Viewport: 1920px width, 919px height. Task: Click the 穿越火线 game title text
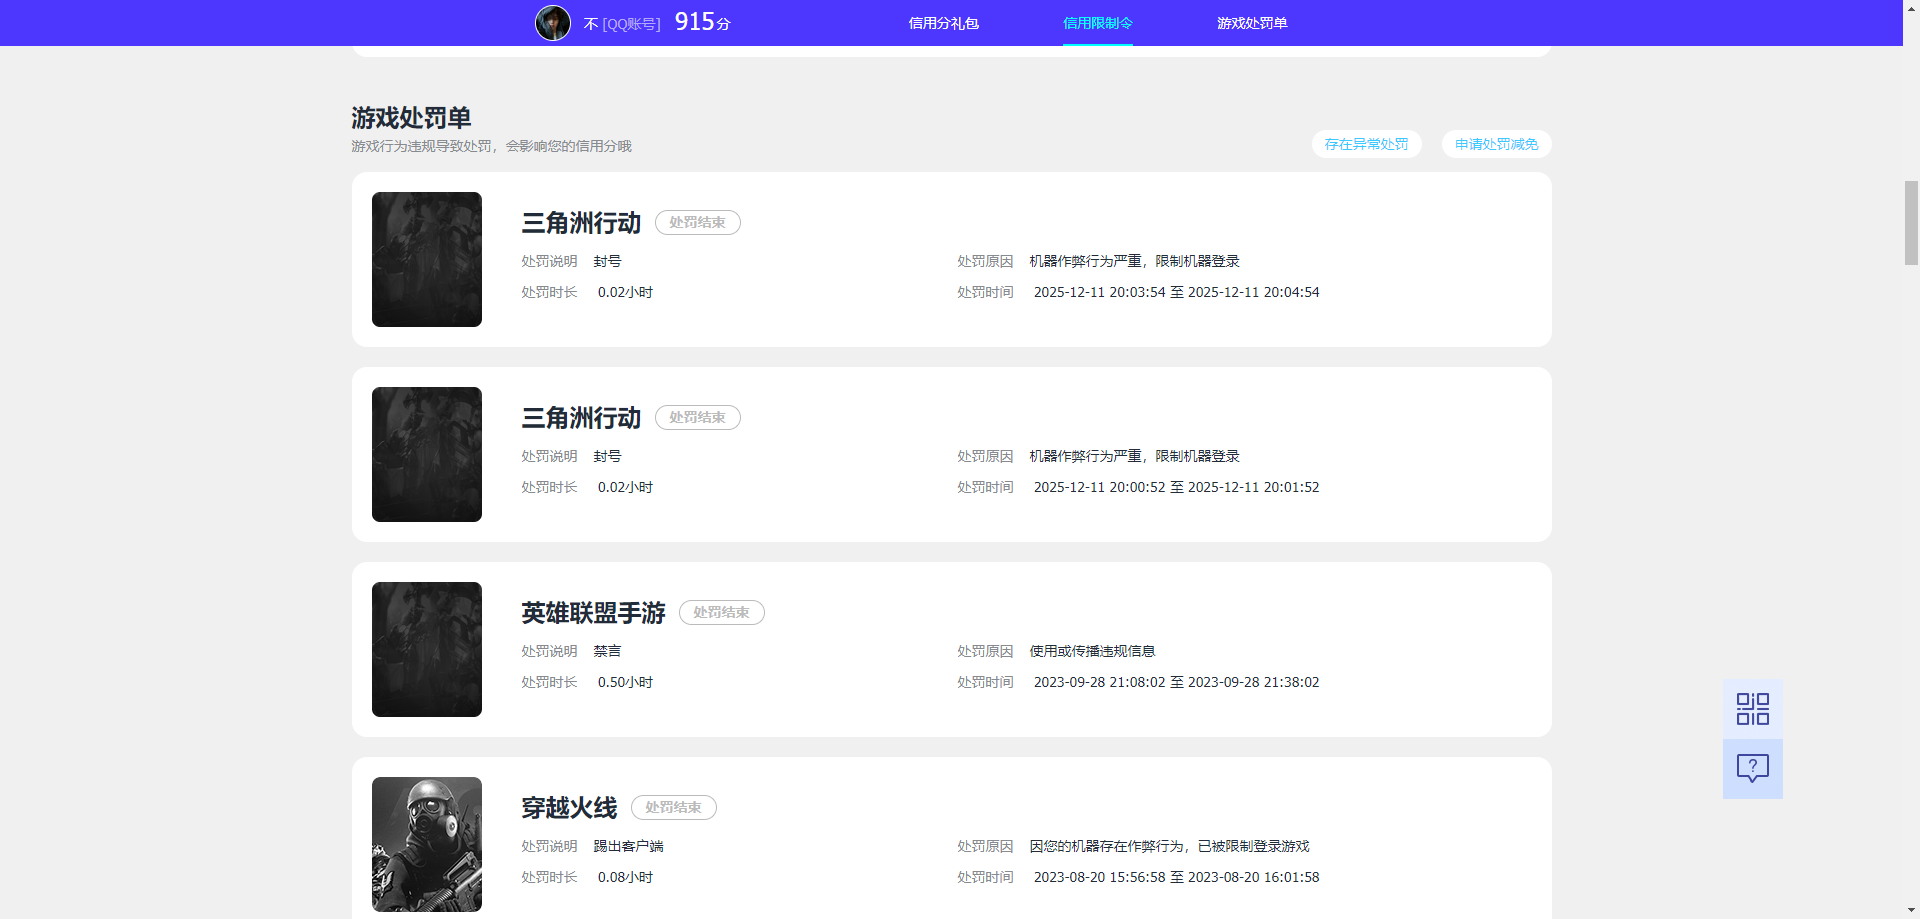tap(568, 807)
